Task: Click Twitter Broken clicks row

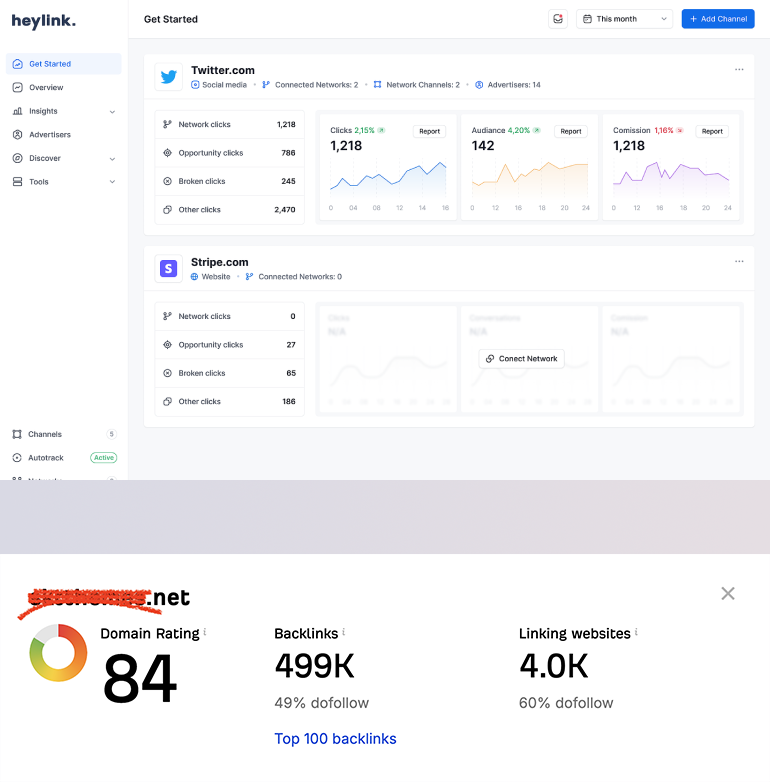Action: [x=229, y=182]
